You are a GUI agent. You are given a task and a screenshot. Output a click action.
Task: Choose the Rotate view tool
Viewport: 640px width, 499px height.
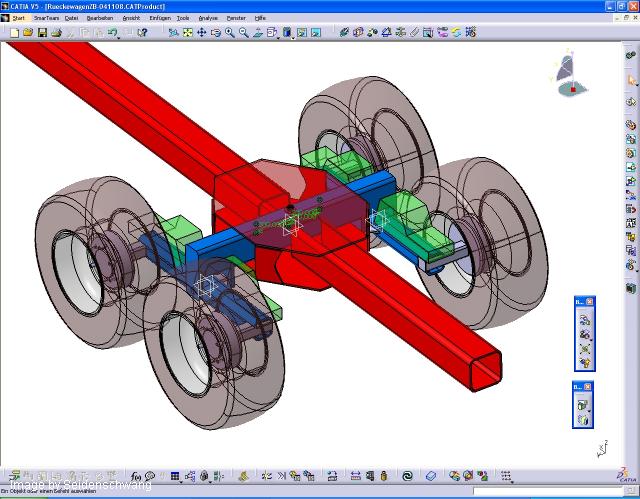(x=215, y=33)
